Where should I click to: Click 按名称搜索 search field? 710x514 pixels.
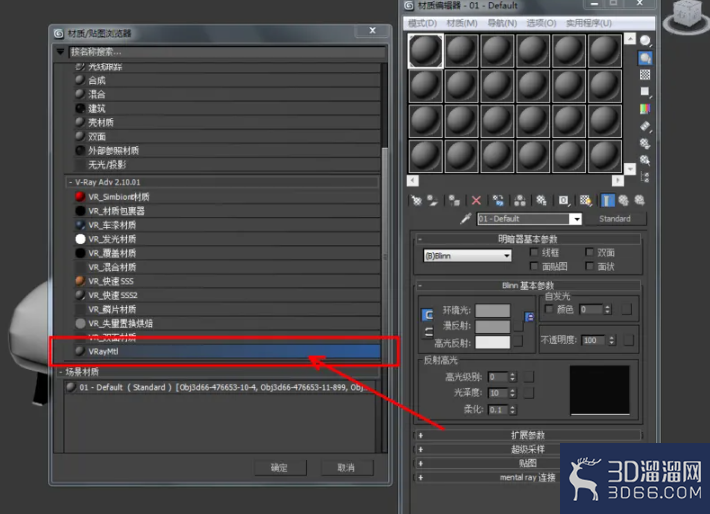(227, 52)
